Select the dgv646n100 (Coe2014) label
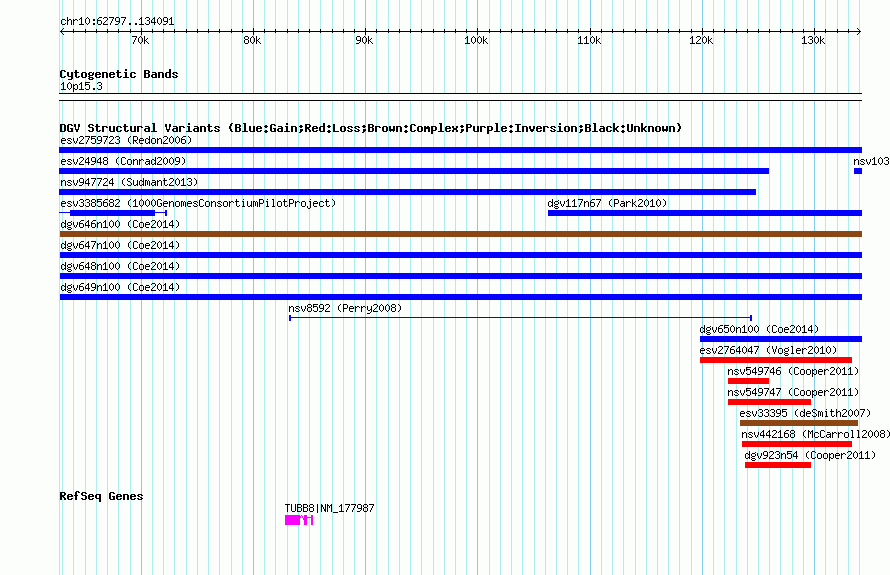This screenshot has height=575, width=890. (x=120, y=224)
